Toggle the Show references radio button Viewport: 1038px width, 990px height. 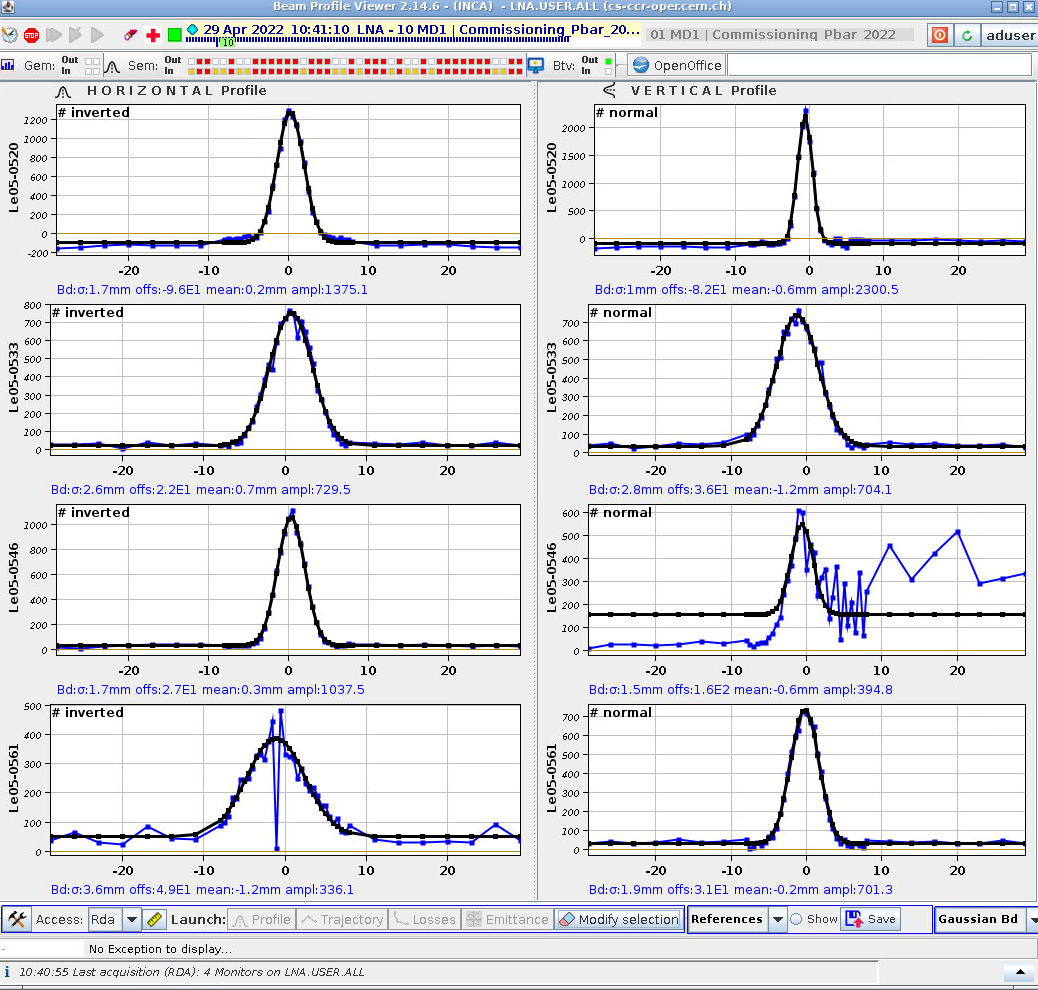coord(797,919)
